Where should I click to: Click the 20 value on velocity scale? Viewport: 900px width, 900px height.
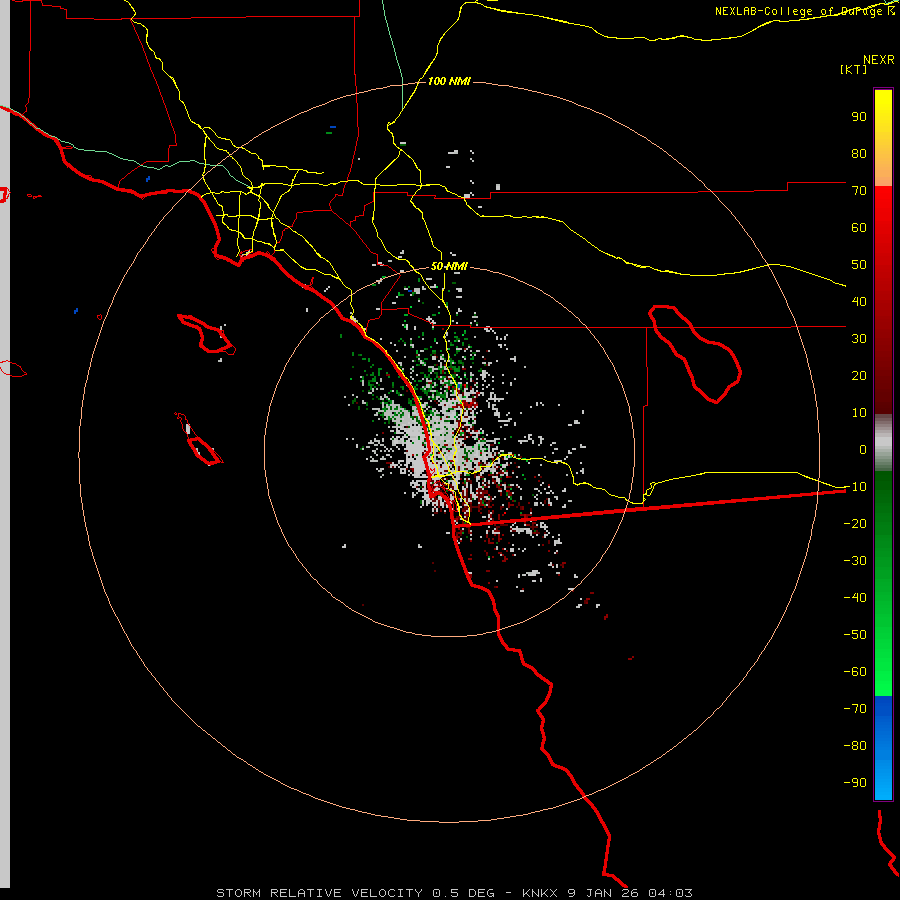pos(859,375)
